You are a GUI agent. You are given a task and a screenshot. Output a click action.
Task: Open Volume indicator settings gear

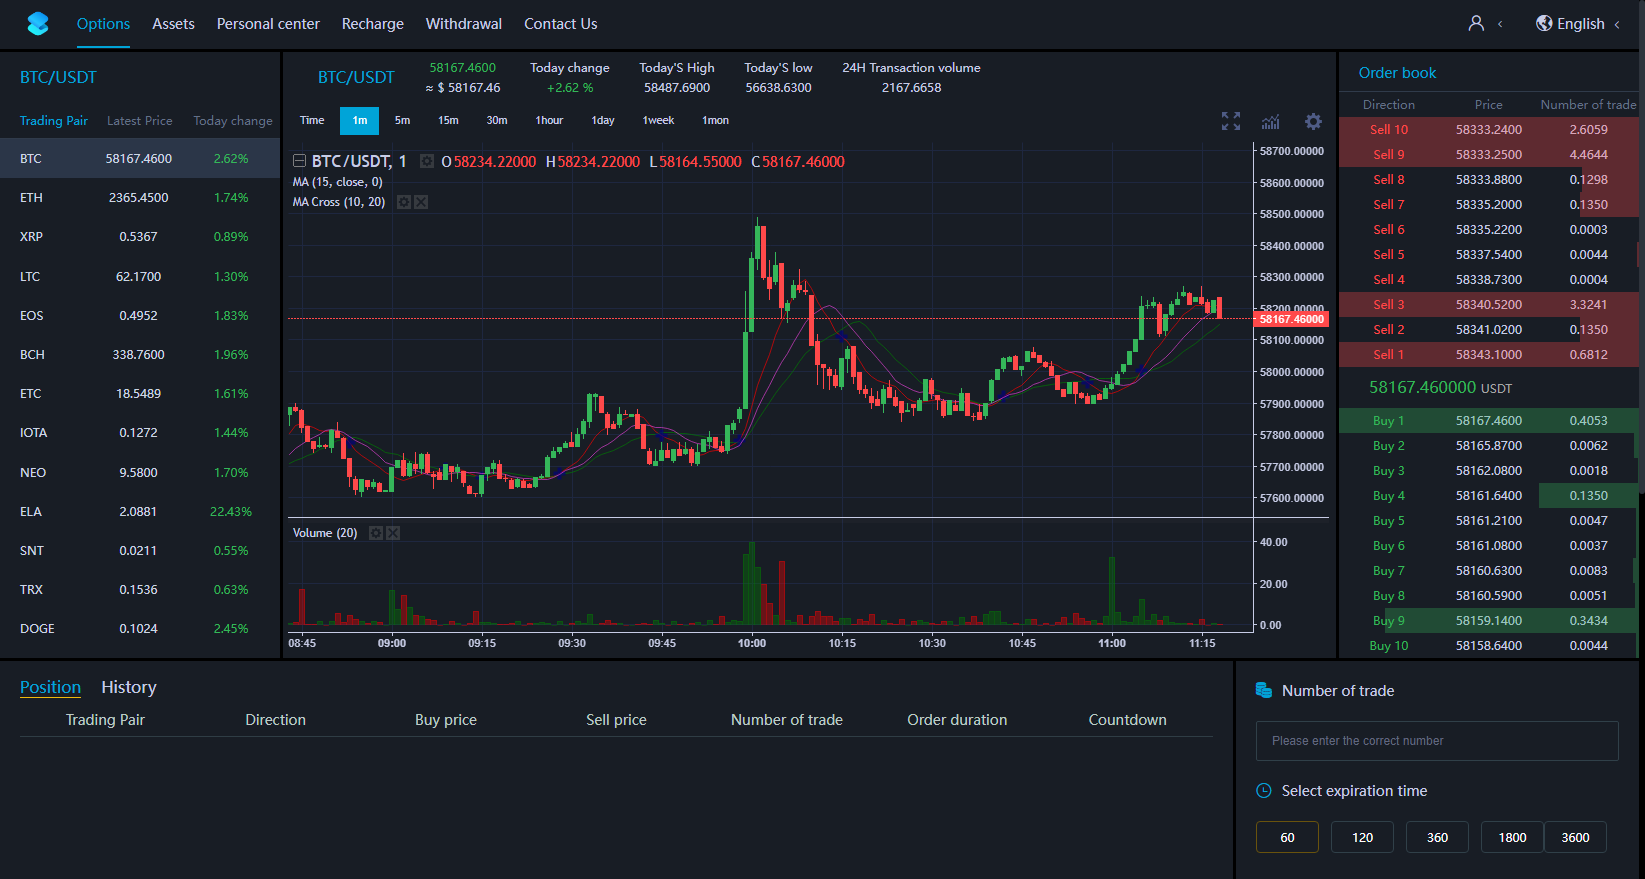coord(376,533)
